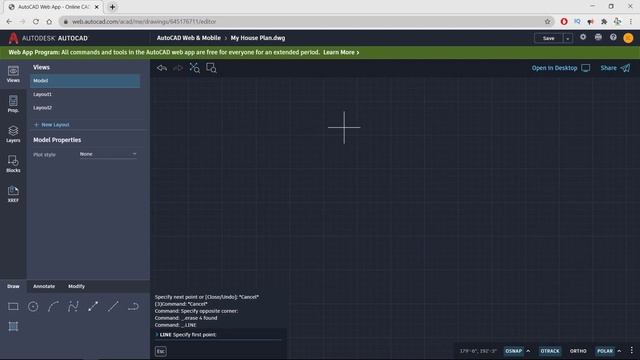640x360 pixels.
Task: Click the Save button
Action: click(549, 38)
